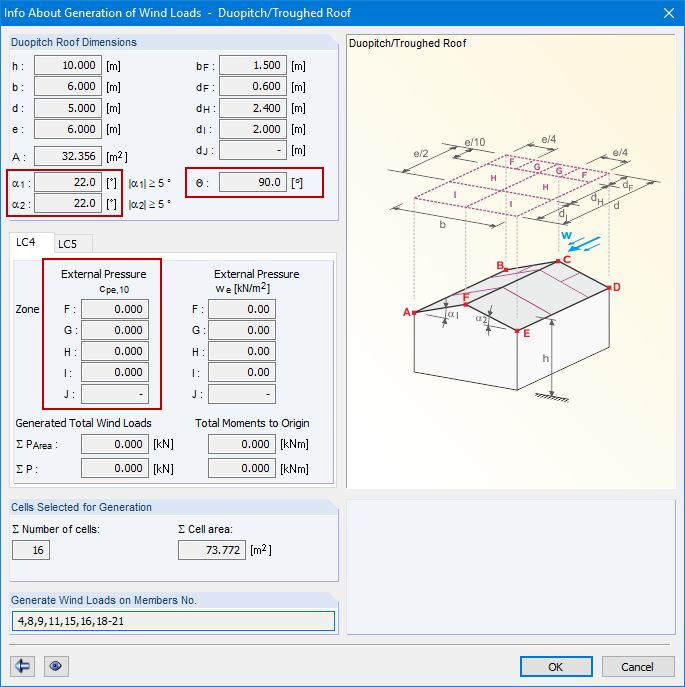Click the Σ P load field
The width and height of the screenshot is (685, 687).
[115, 468]
